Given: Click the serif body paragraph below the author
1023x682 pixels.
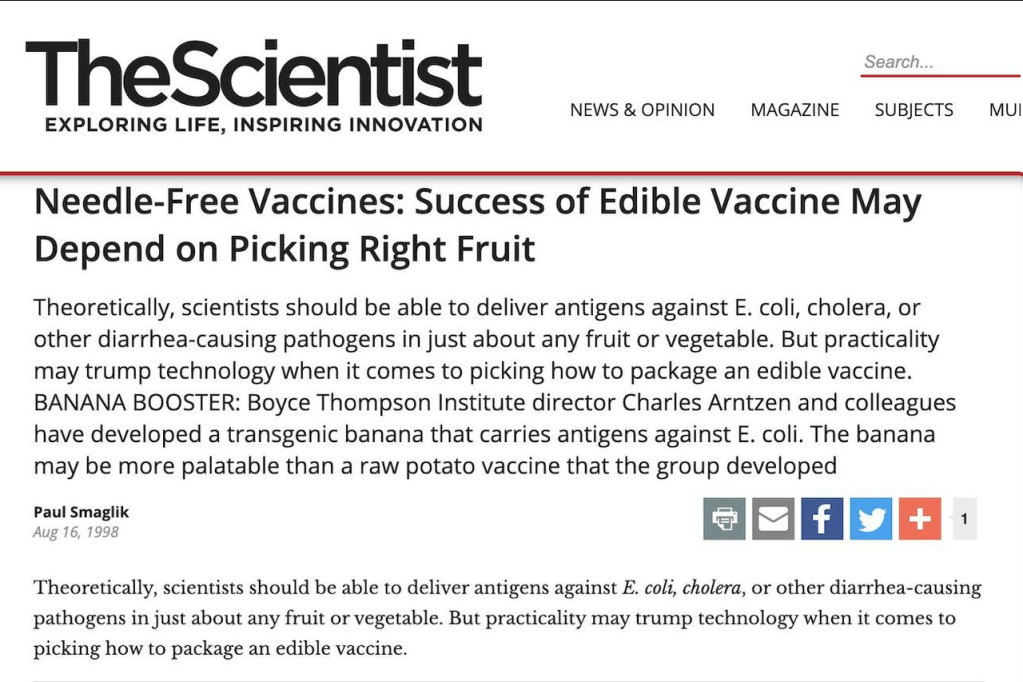Looking at the screenshot, I should pyautogui.click(x=506, y=617).
